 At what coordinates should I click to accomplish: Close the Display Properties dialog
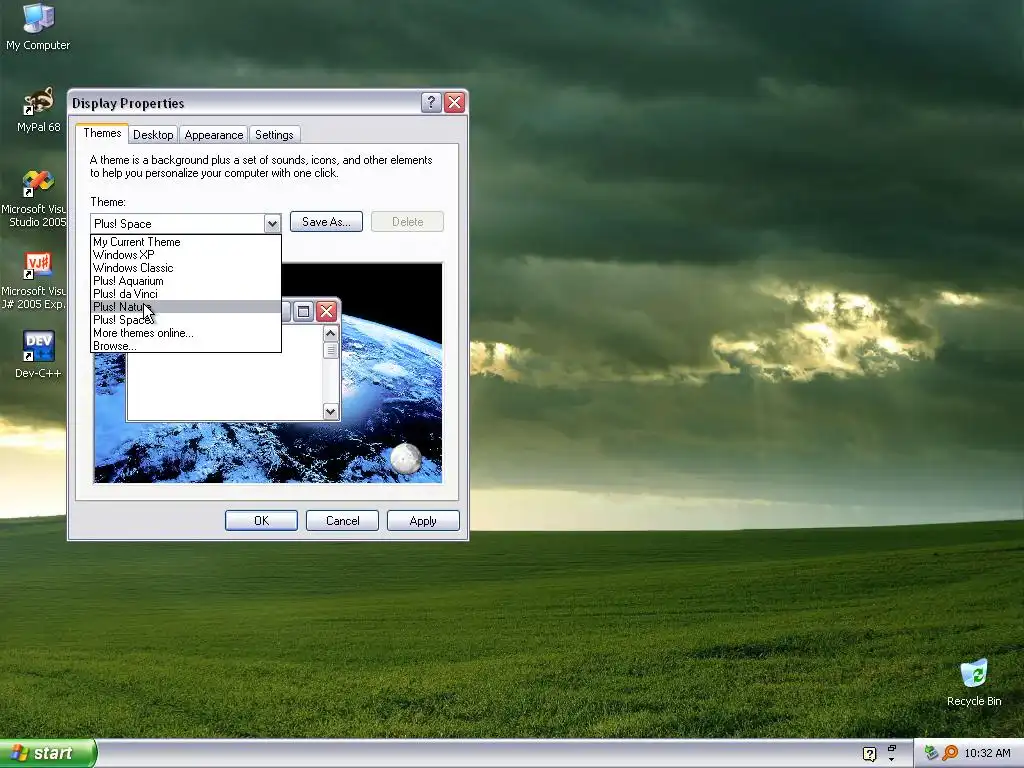(455, 103)
